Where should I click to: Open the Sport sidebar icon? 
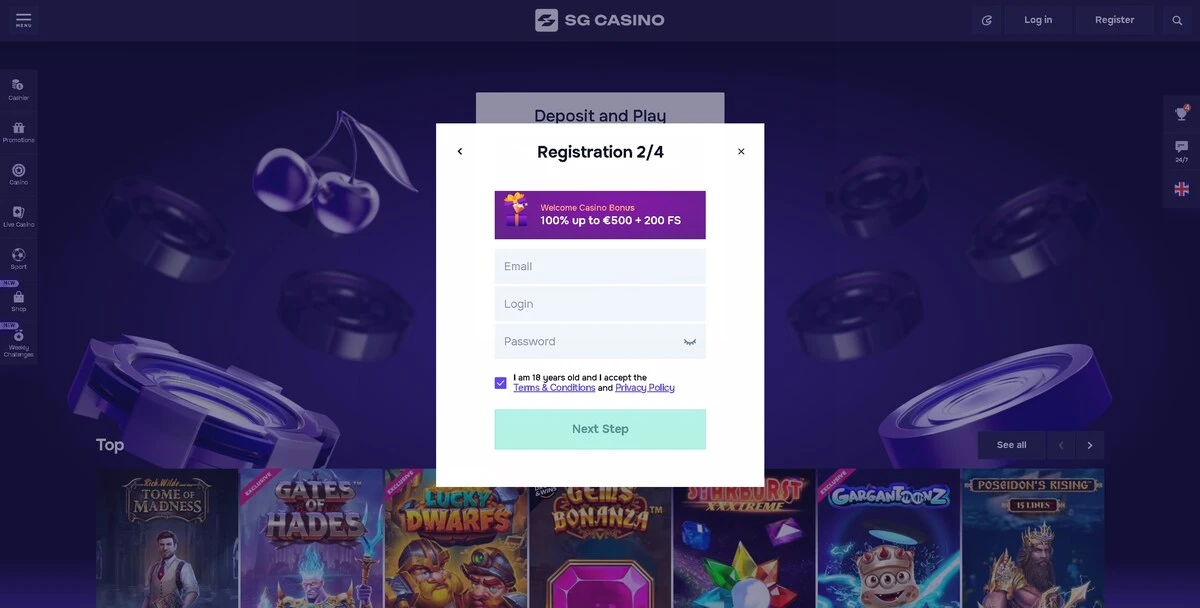(18, 258)
